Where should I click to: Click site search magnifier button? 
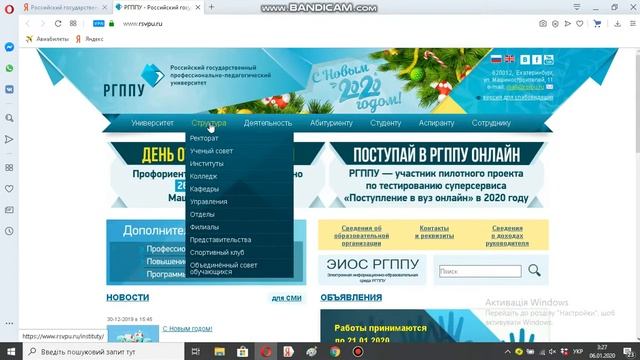click(534, 270)
